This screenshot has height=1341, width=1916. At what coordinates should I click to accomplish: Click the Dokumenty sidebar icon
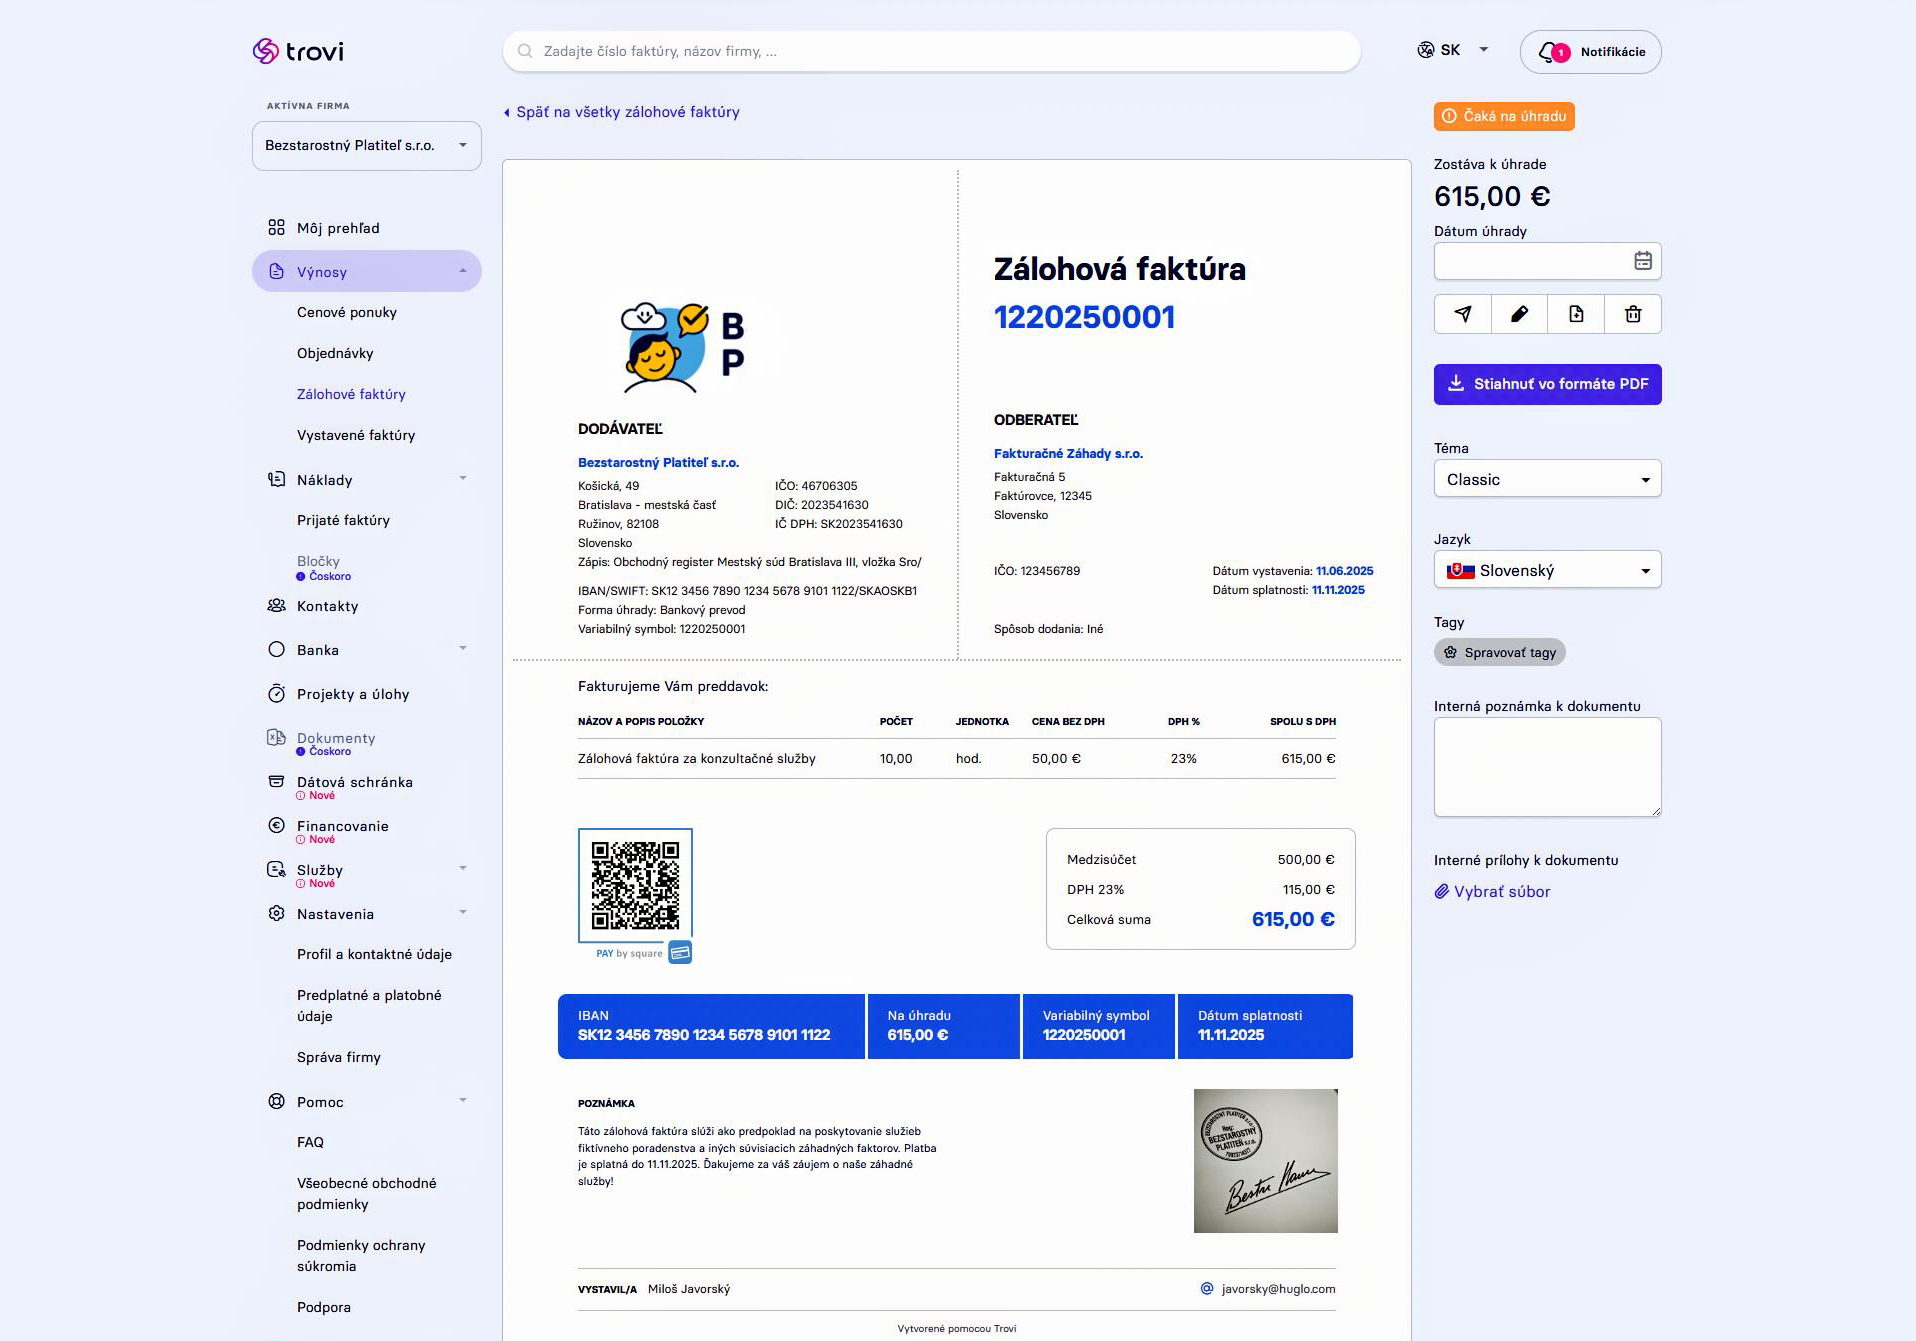[x=277, y=738]
